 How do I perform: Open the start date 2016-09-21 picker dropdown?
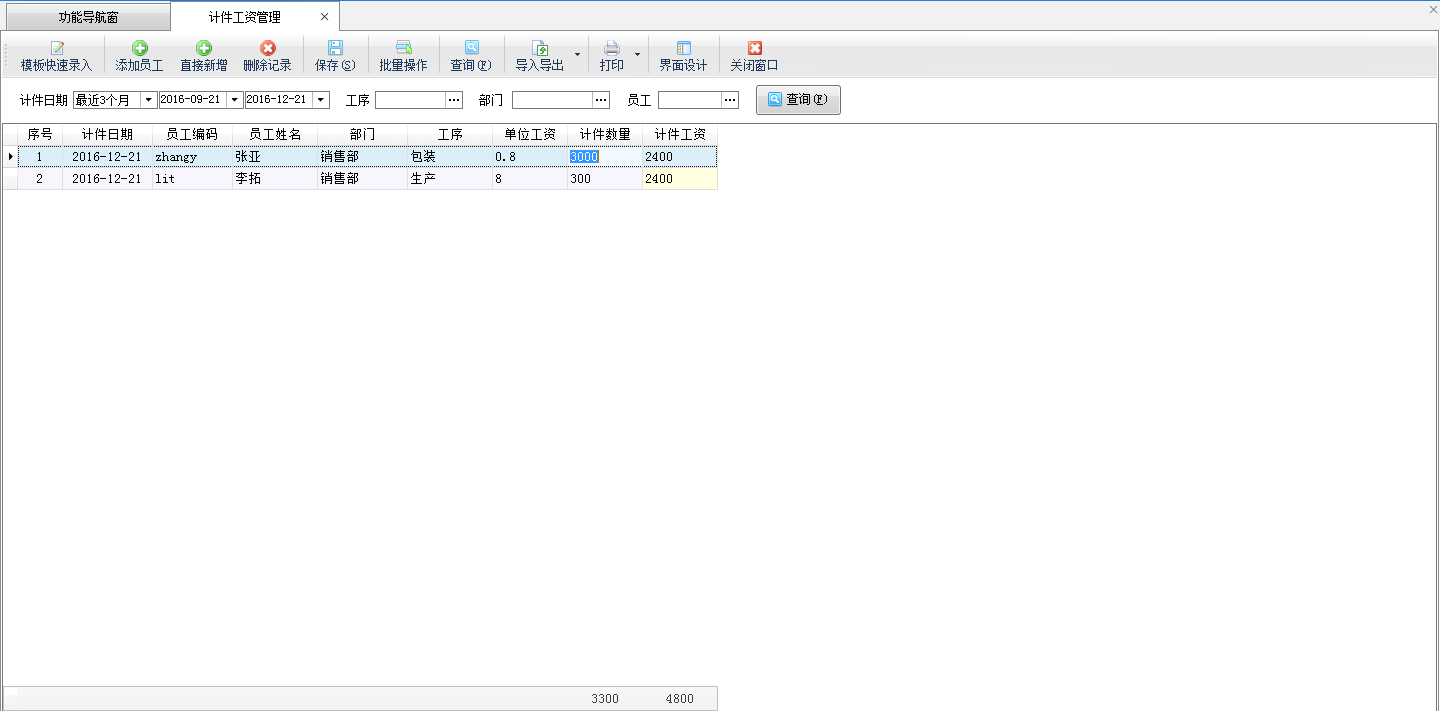pos(235,100)
